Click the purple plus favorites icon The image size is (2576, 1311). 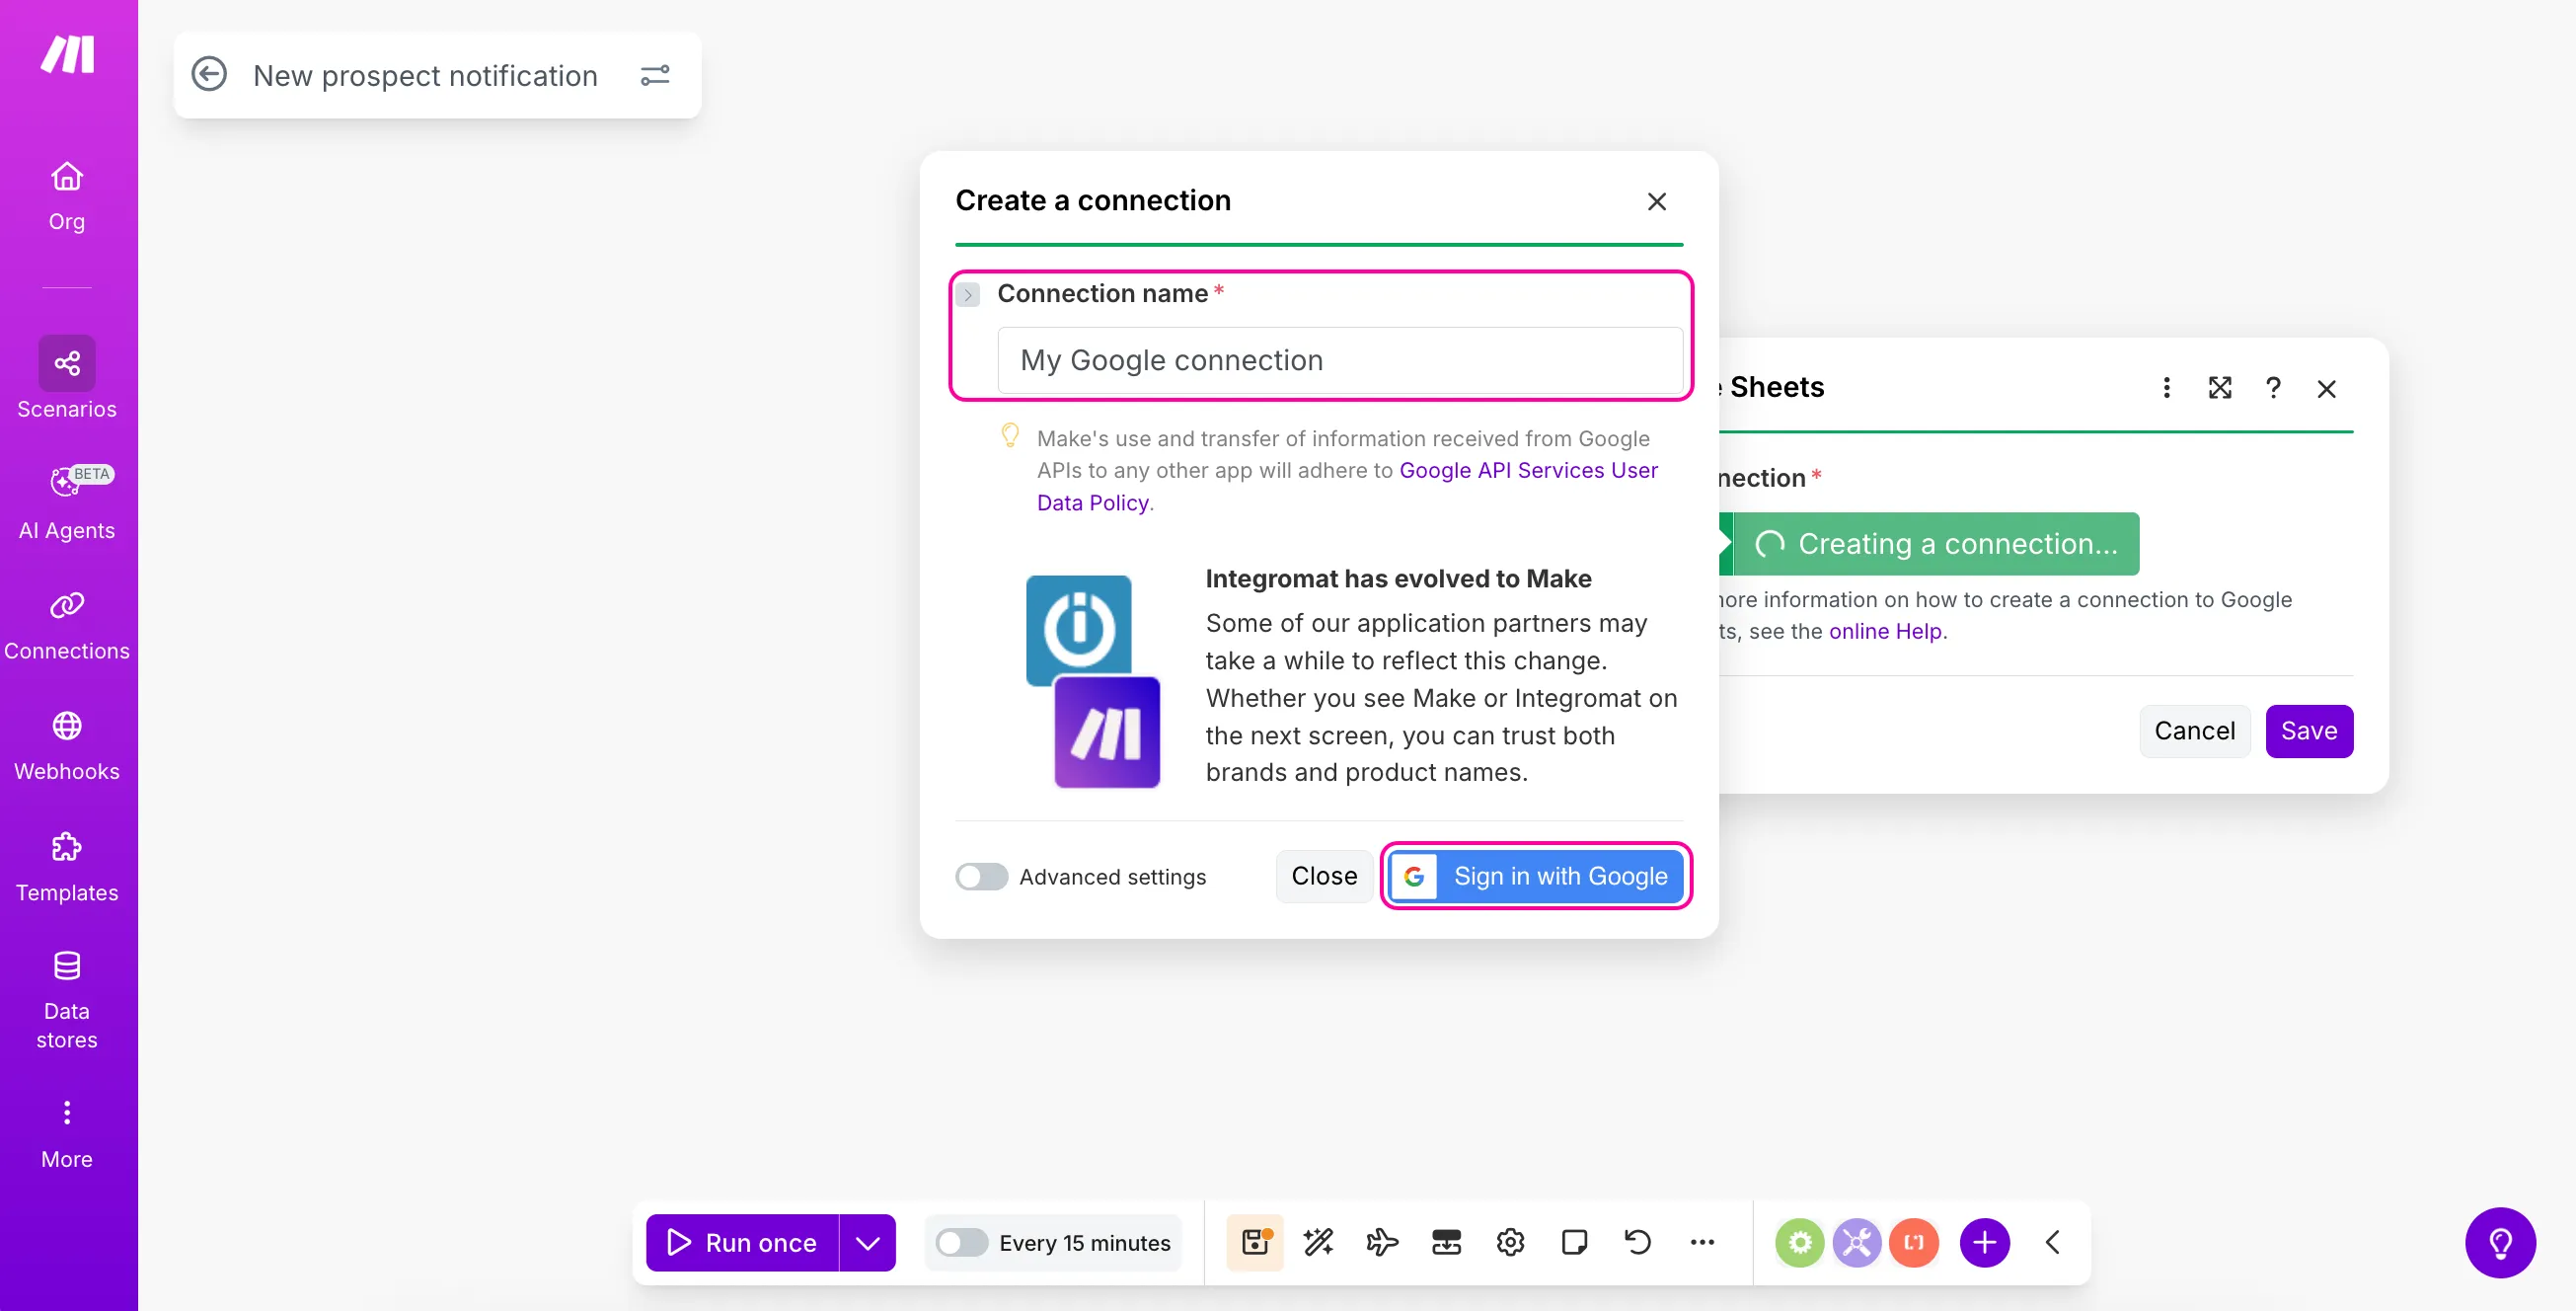(1985, 1242)
